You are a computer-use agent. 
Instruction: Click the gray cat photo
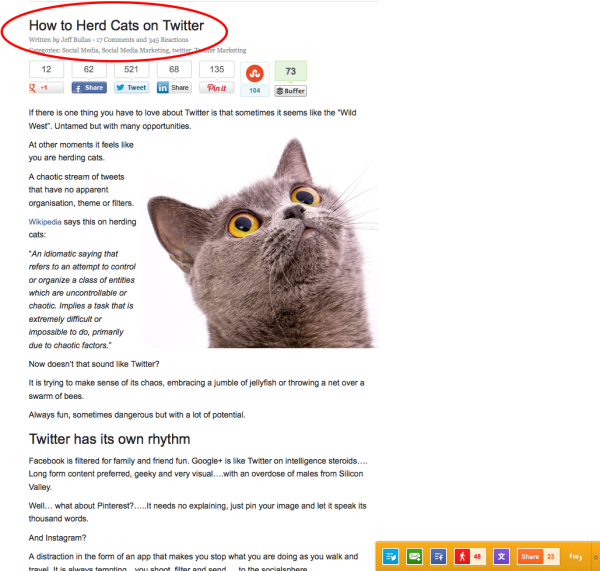261,242
